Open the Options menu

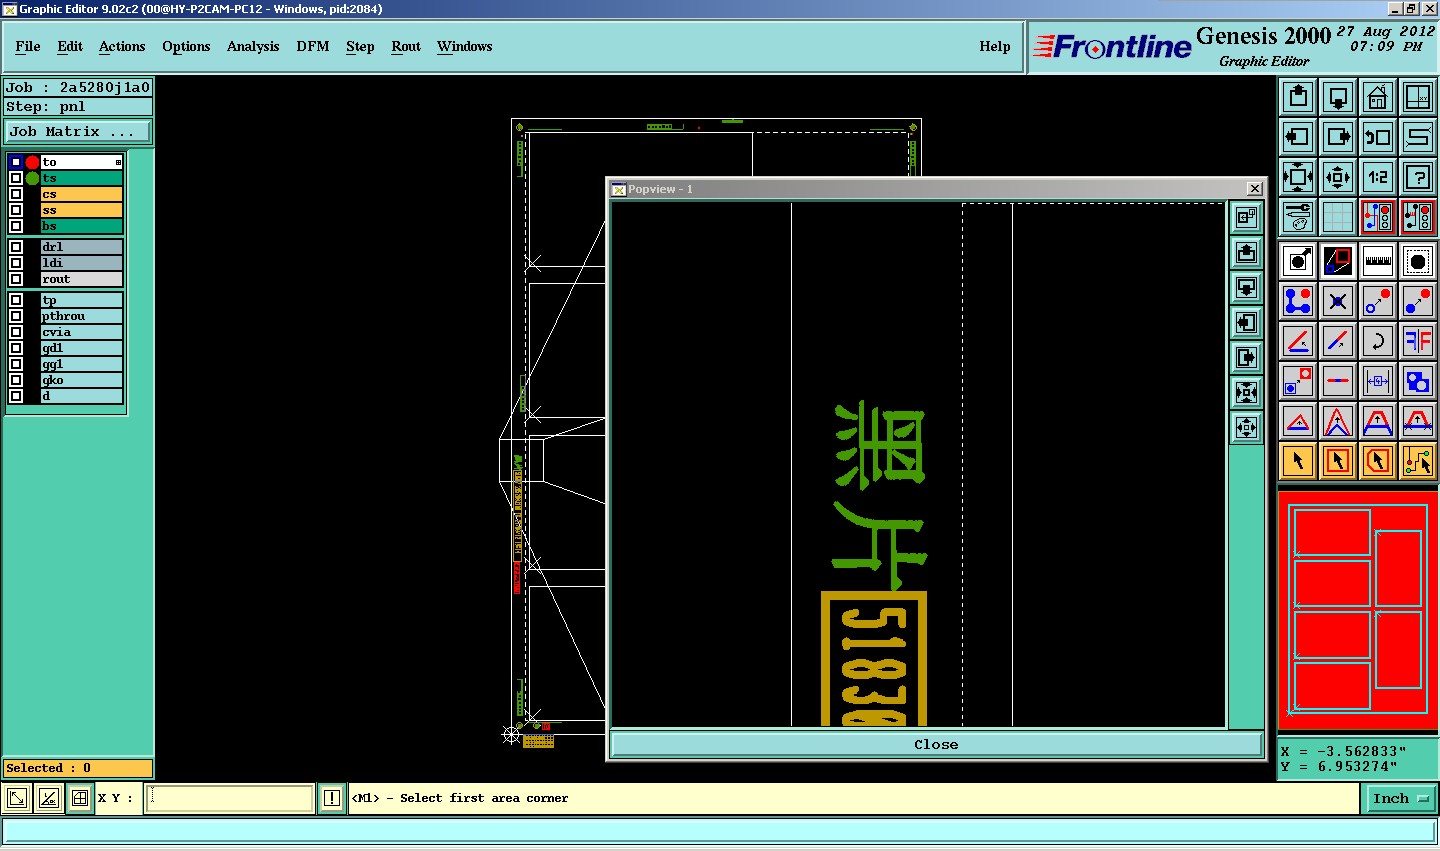[x=186, y=46]
